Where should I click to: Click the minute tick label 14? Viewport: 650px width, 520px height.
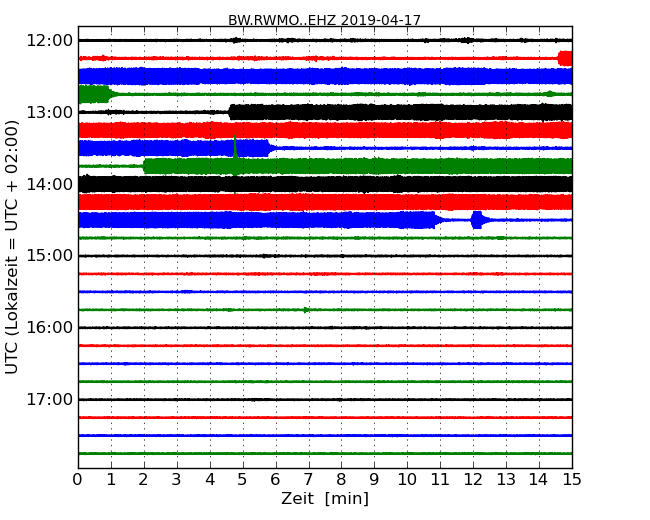tap(539, 479)
